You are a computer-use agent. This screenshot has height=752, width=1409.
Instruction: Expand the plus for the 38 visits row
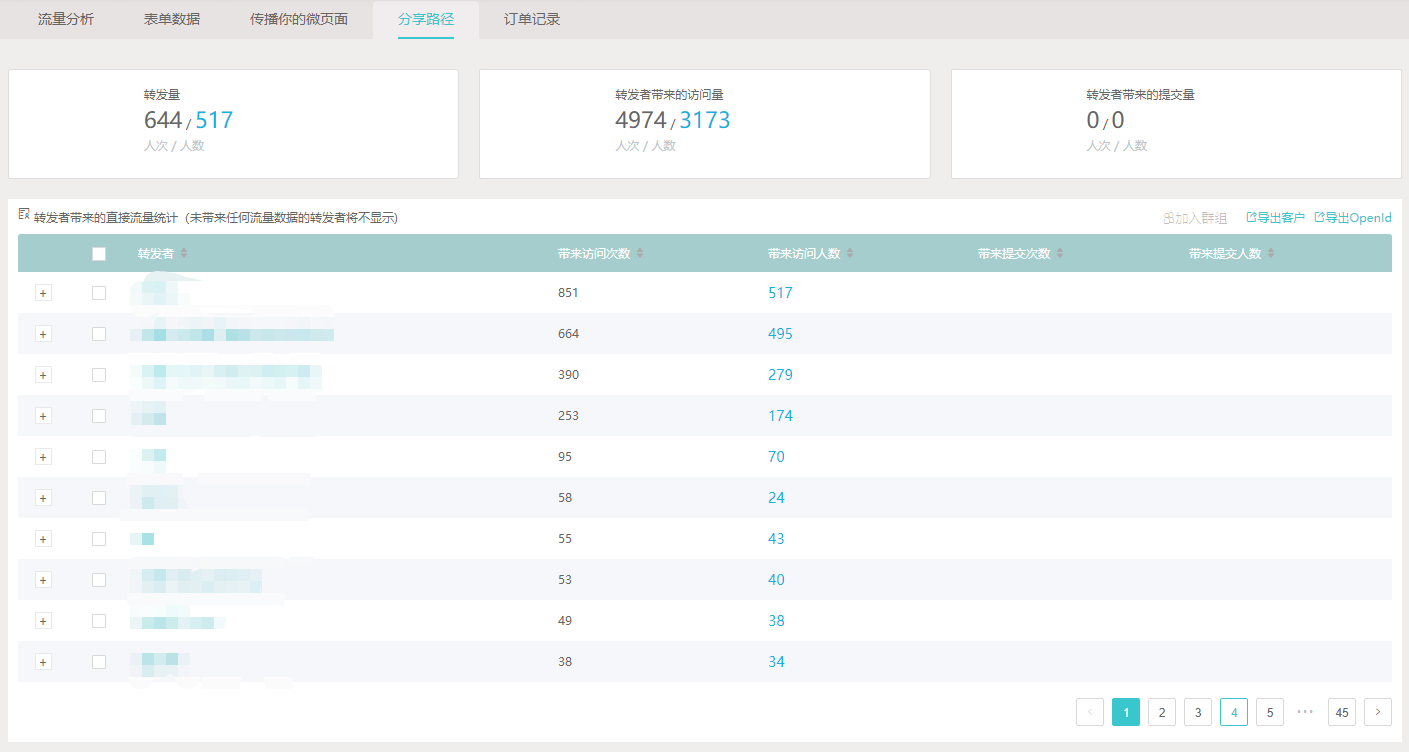43,662
